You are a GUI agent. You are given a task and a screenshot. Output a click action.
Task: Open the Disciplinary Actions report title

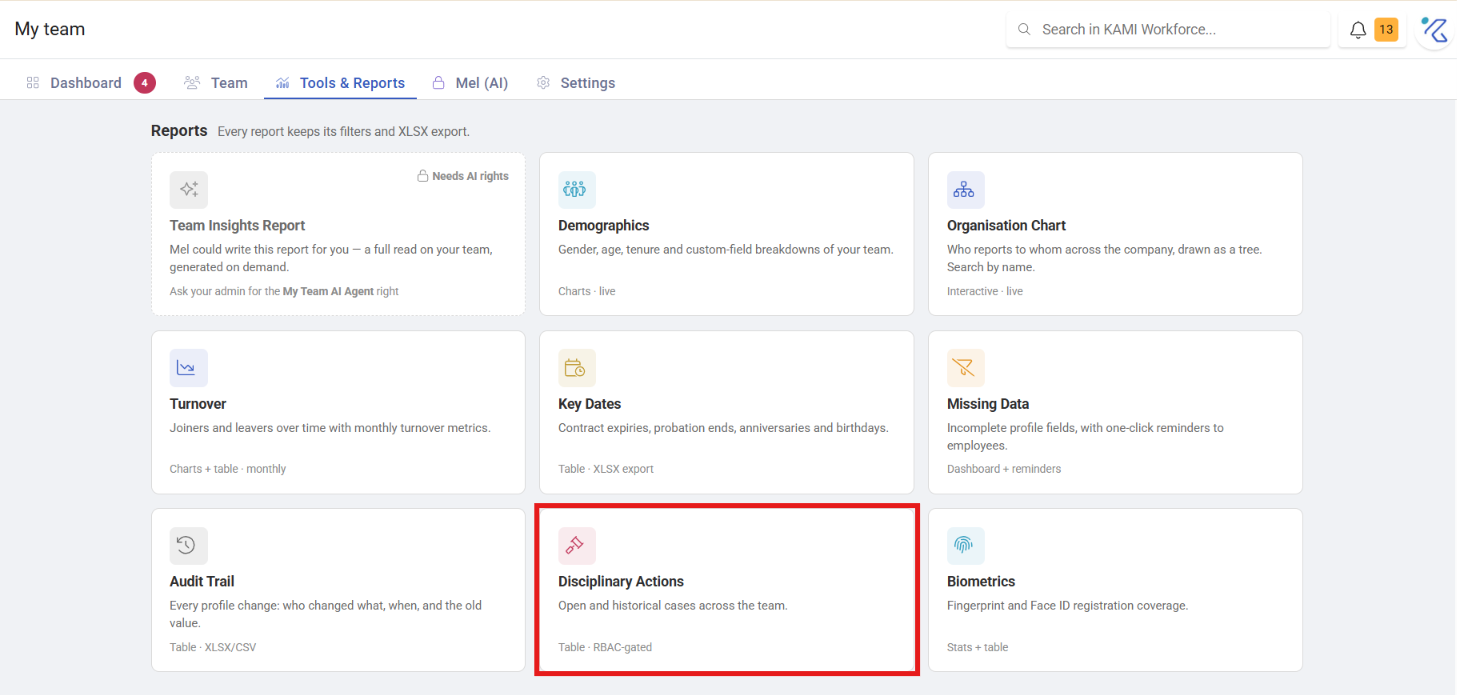click(621, 582)
